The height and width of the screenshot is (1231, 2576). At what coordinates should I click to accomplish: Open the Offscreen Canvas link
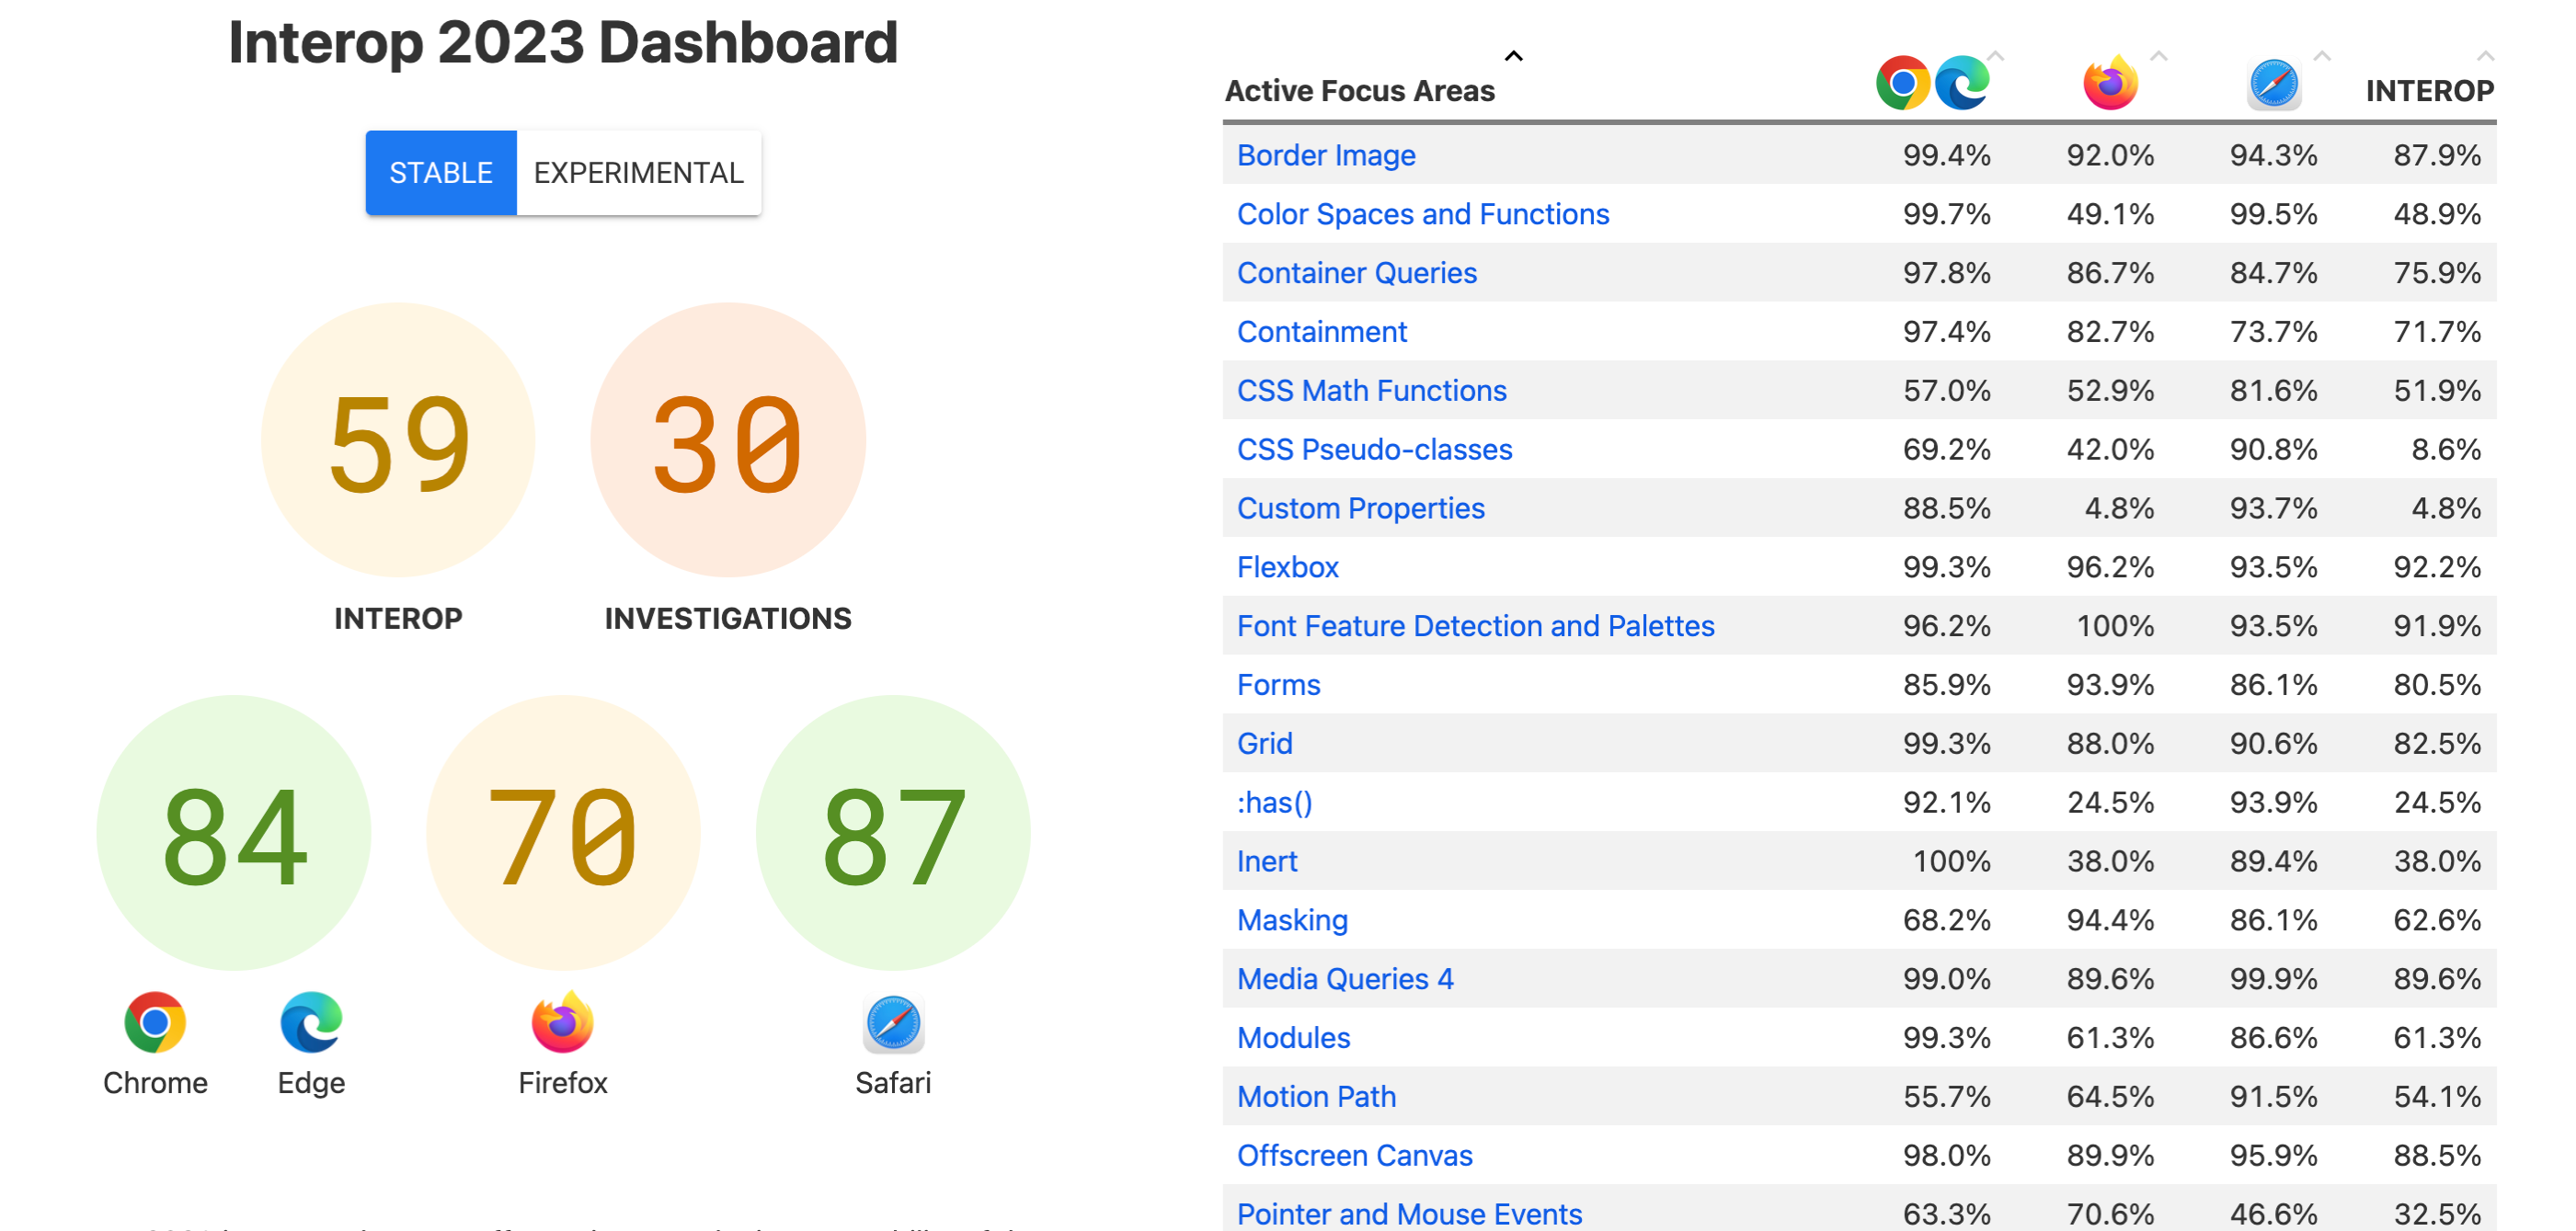1355,1156
